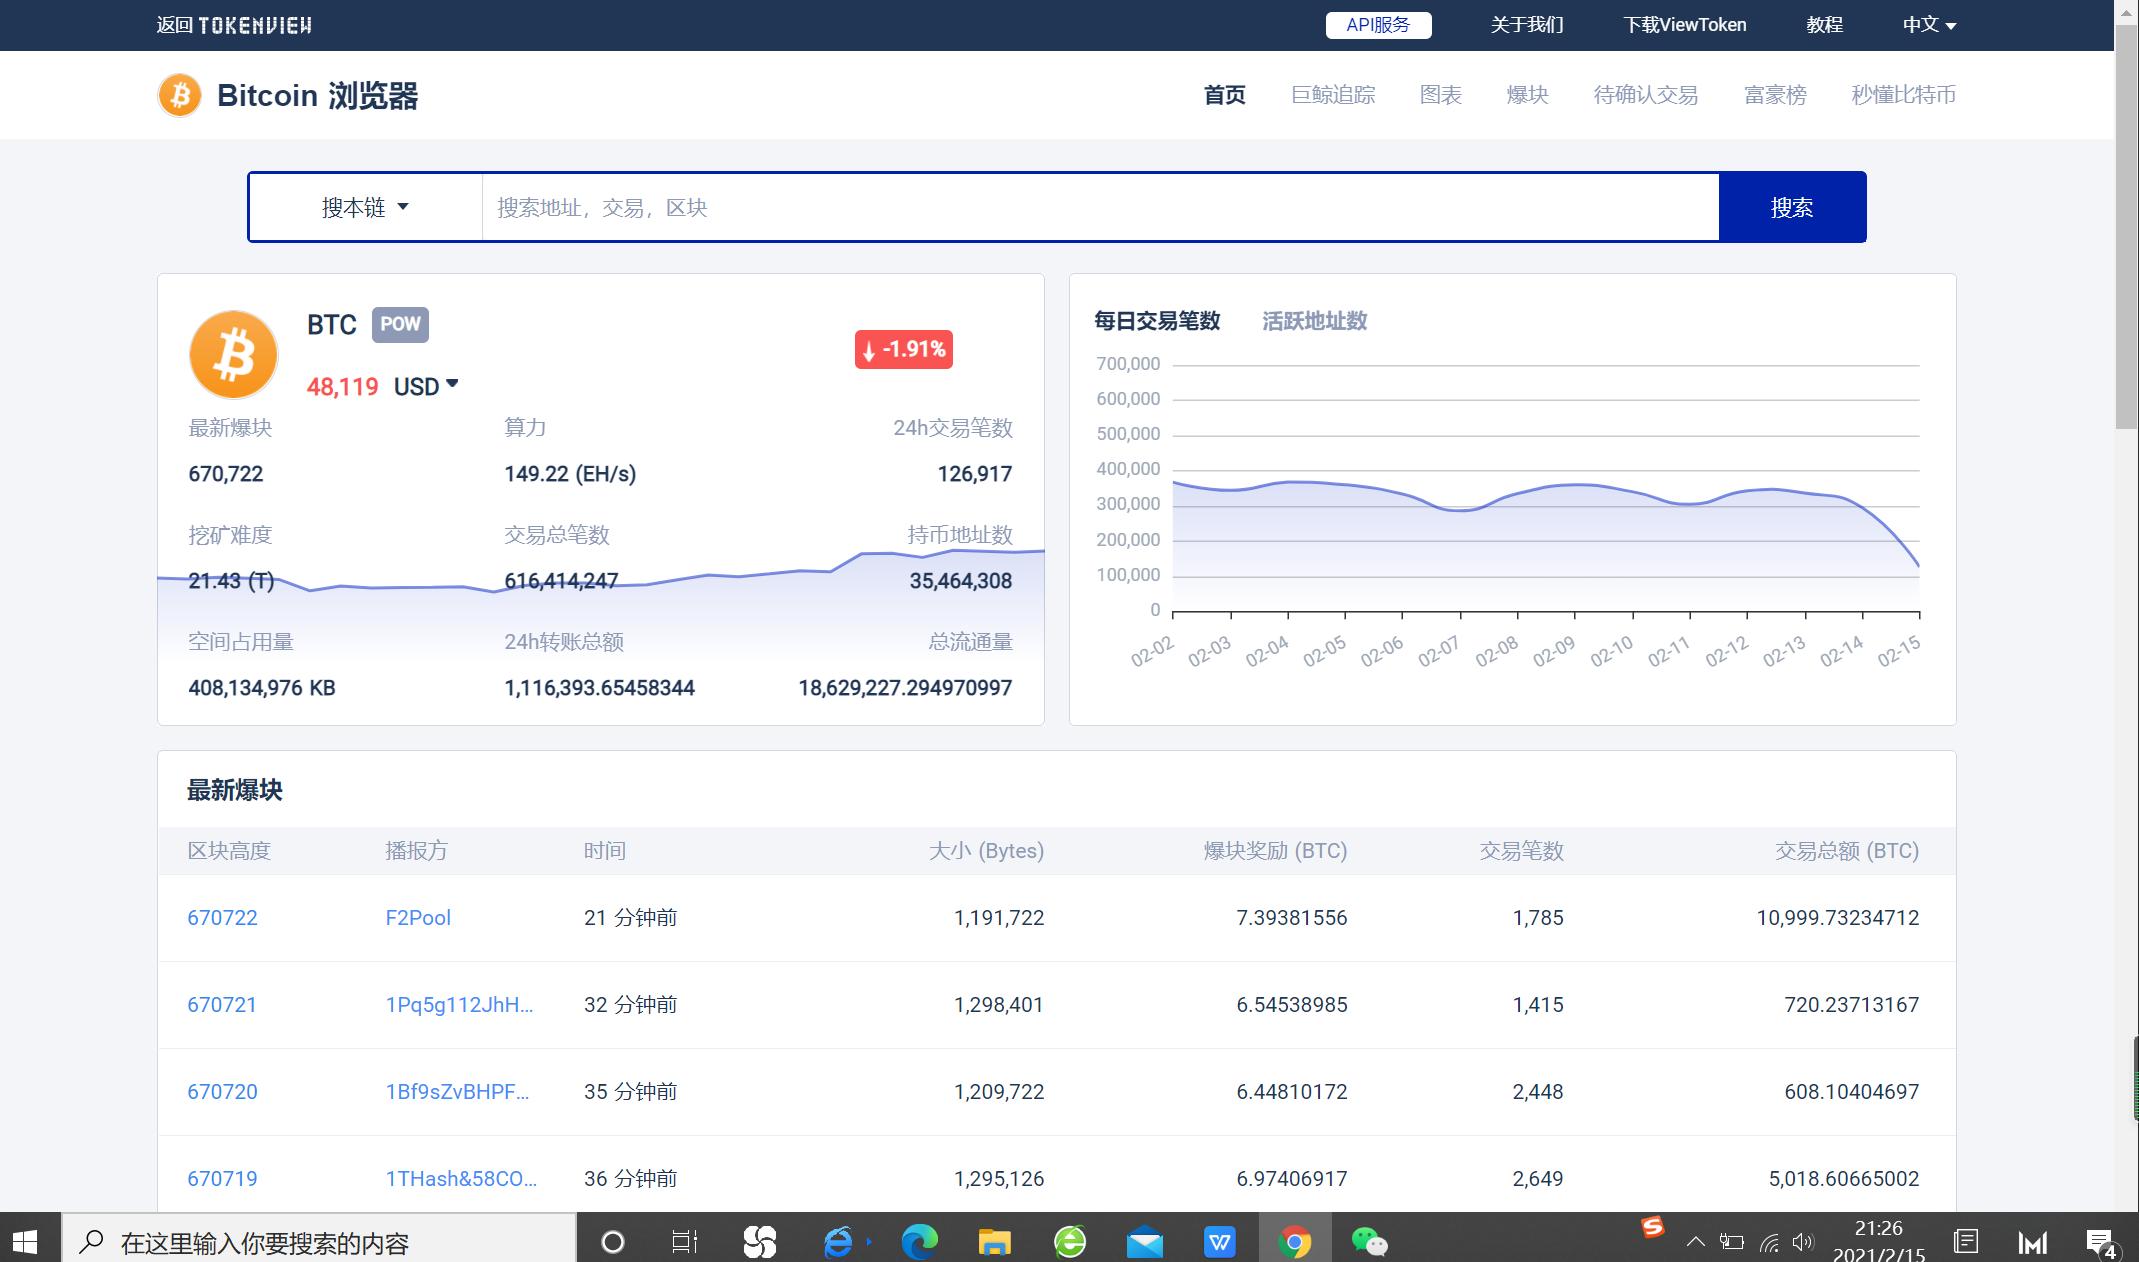Open the green 360 browser on the taskbar
The image size is (2139, 1262).
point(1070,1242)
